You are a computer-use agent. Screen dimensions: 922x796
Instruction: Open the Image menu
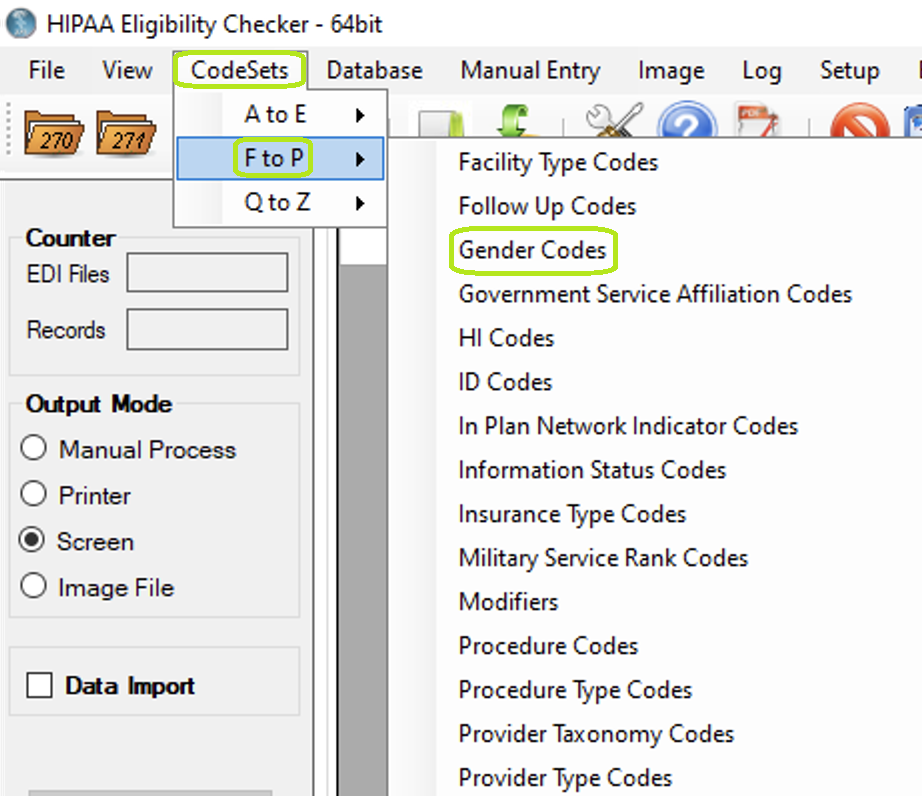pyautogui.click(x=671, y=70)
